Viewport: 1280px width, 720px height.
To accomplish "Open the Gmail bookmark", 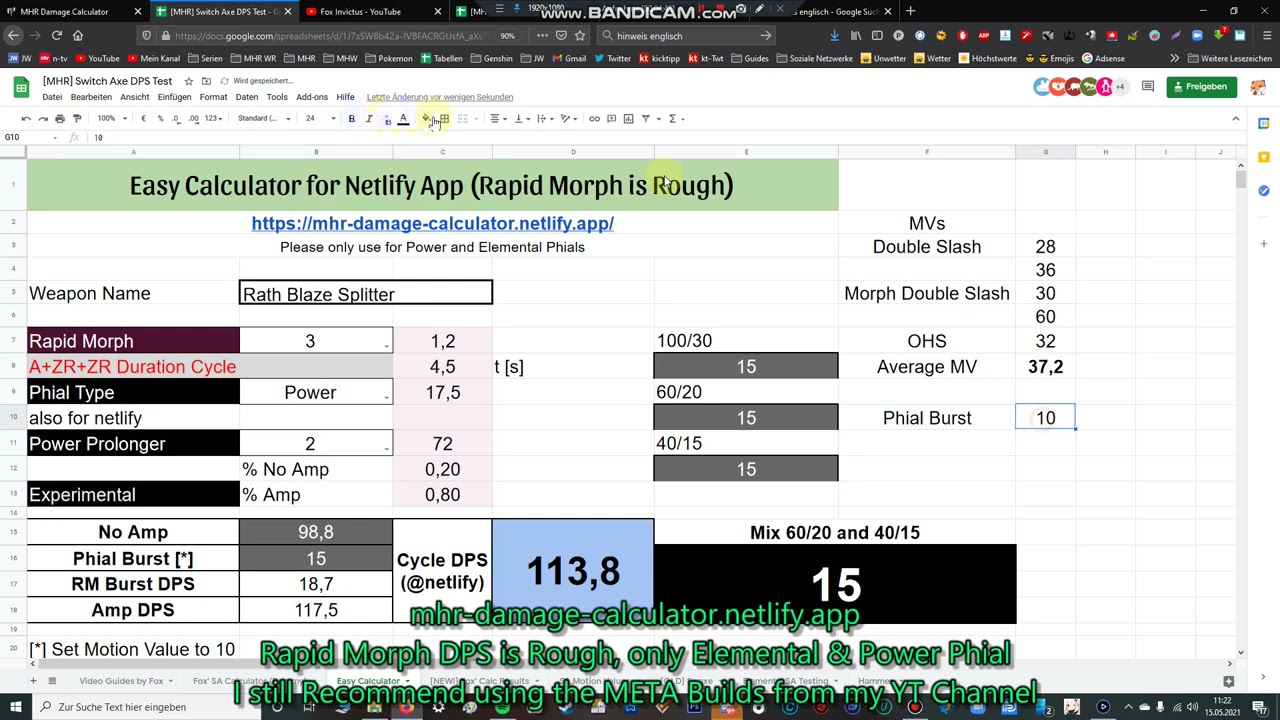I will point(569,58).
